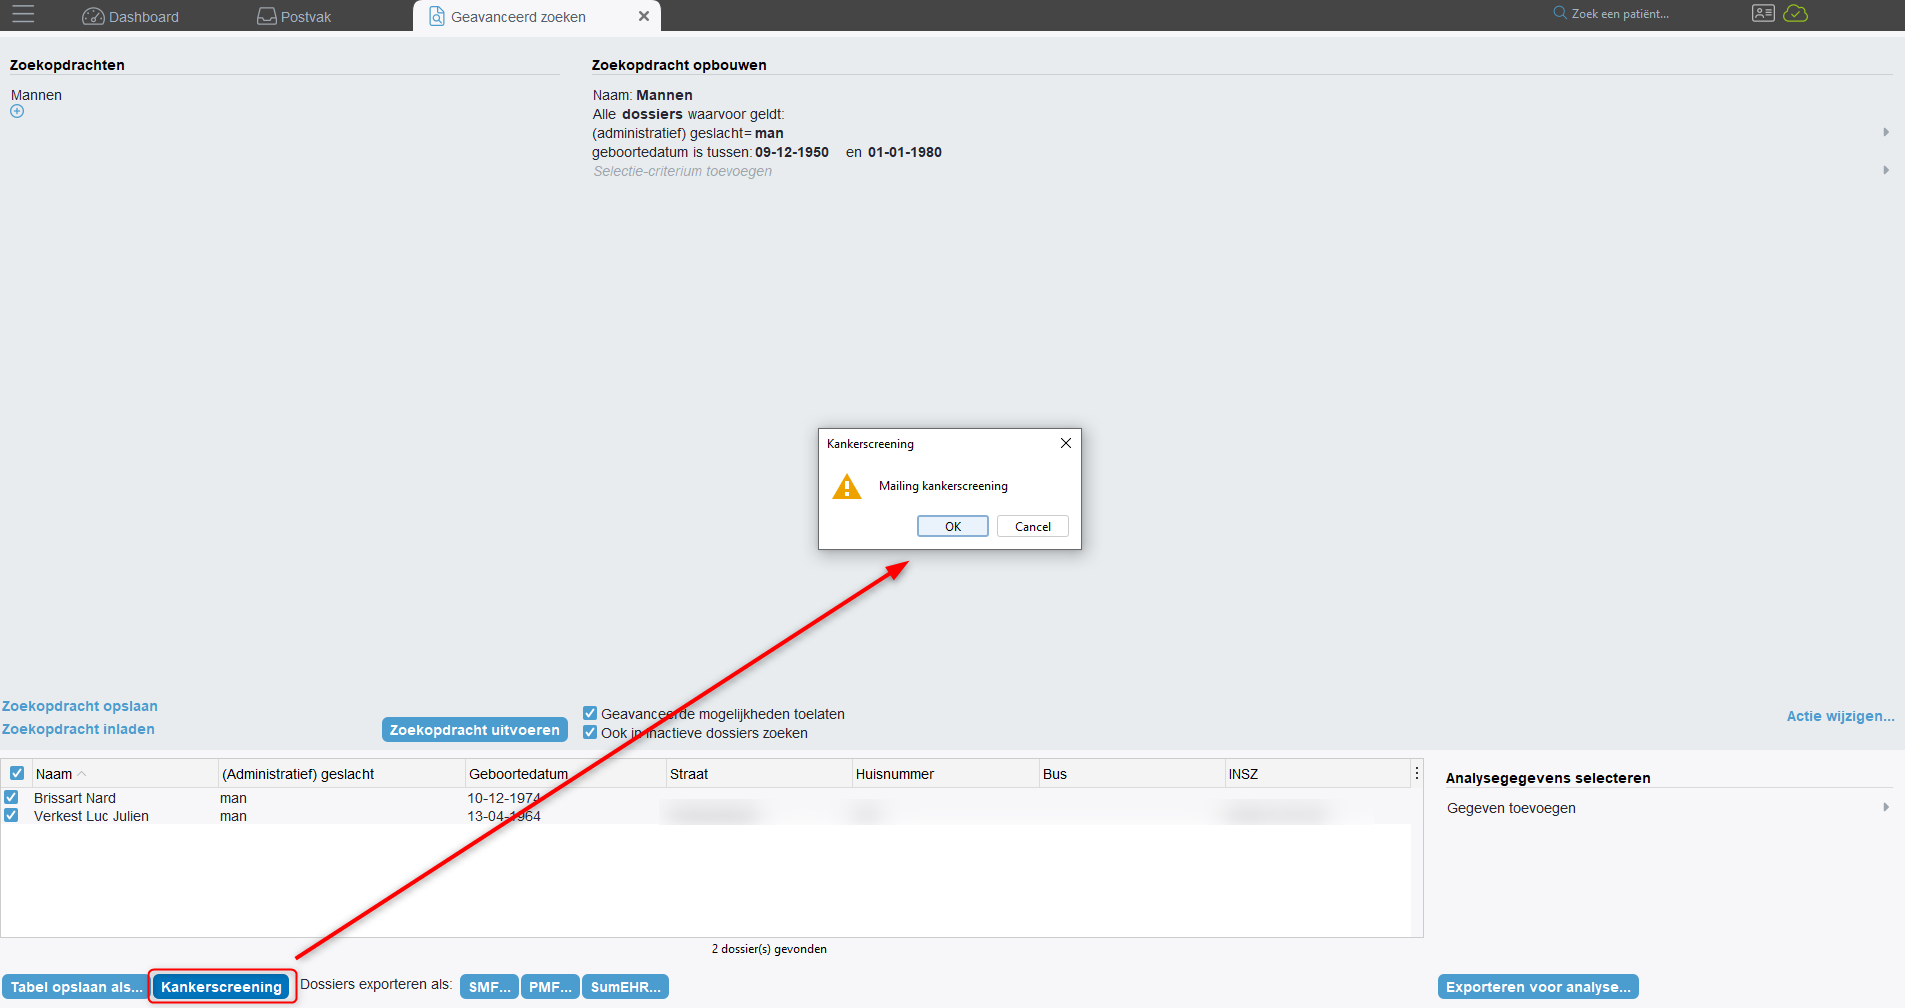This screenshot has height=1008, width=1905.
Task: Sort by the Naam column header
Action: click(125, 774)
